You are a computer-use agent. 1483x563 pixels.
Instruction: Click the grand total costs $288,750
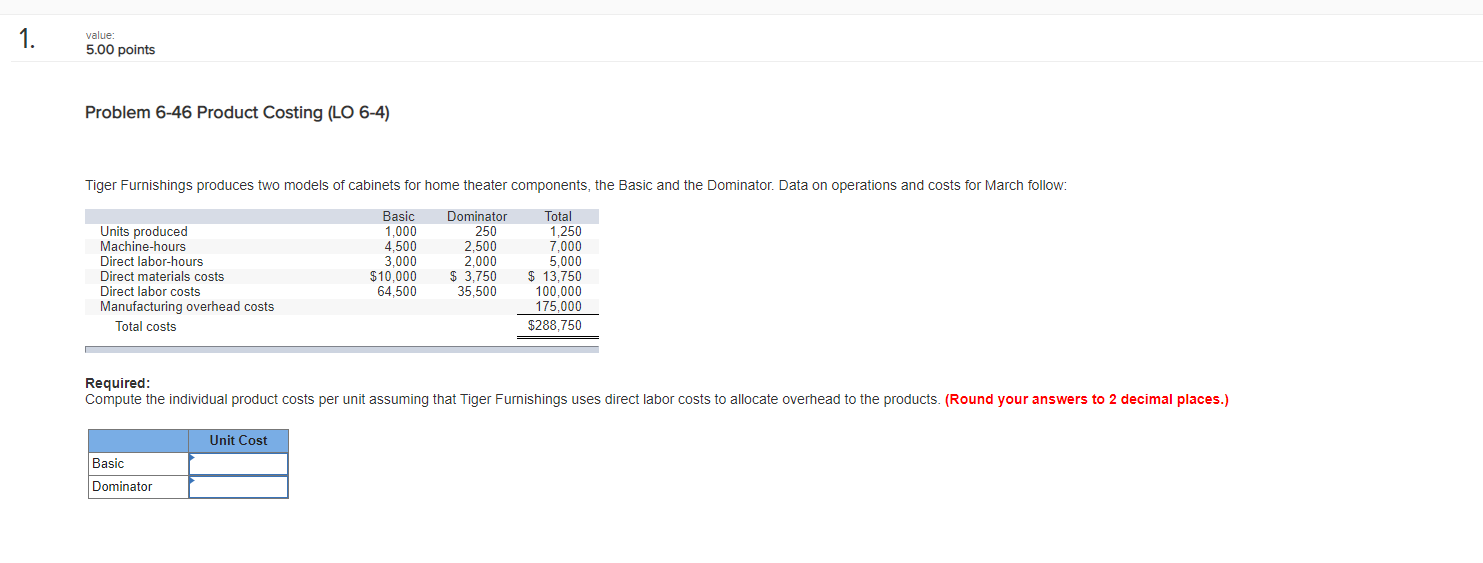click(x=555, y=326)
